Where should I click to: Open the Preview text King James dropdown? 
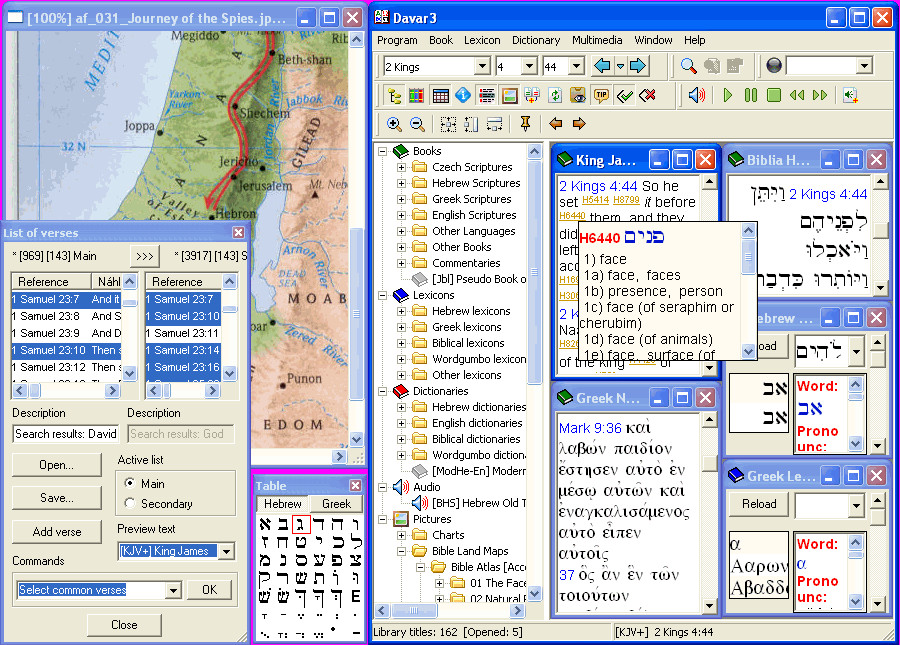[x=227, y=551]
